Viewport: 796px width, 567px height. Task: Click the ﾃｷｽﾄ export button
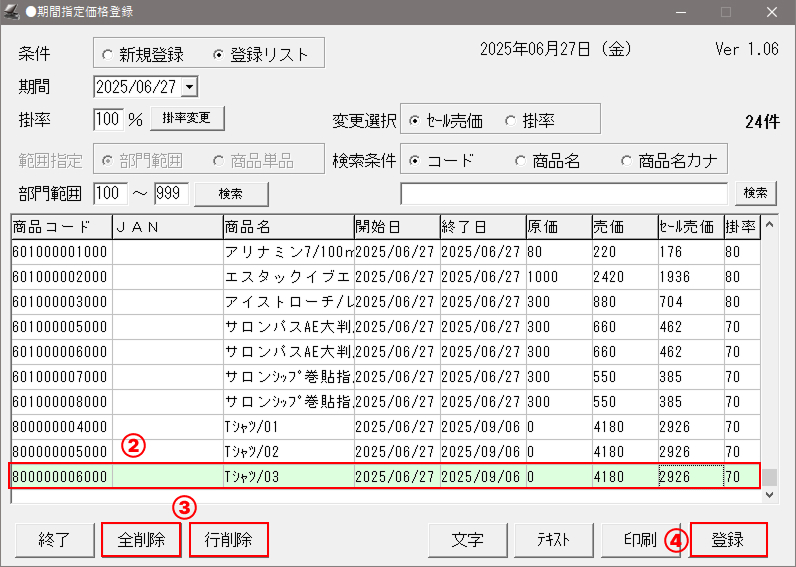(554, 540)
